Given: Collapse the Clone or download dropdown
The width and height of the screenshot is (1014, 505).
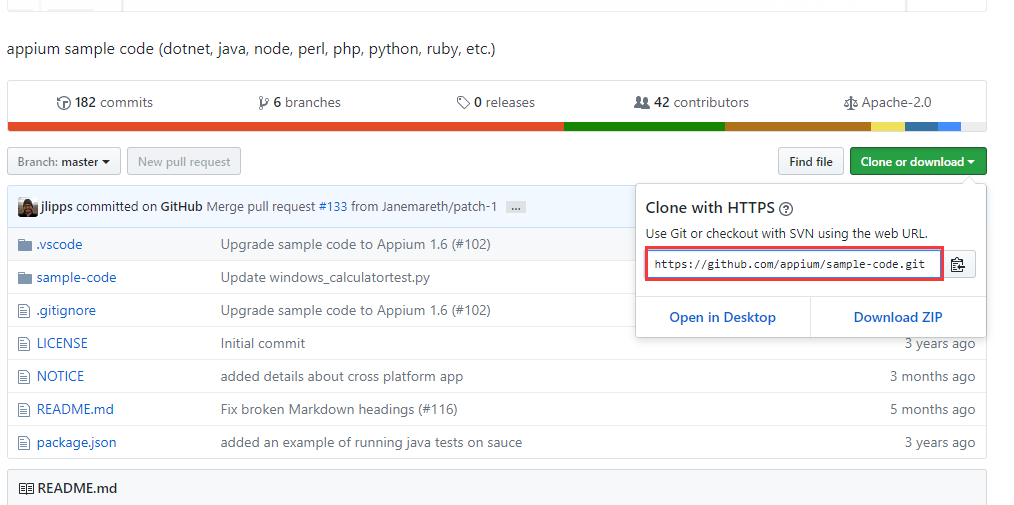Looking at the screenshot, I should pos(917,162).
